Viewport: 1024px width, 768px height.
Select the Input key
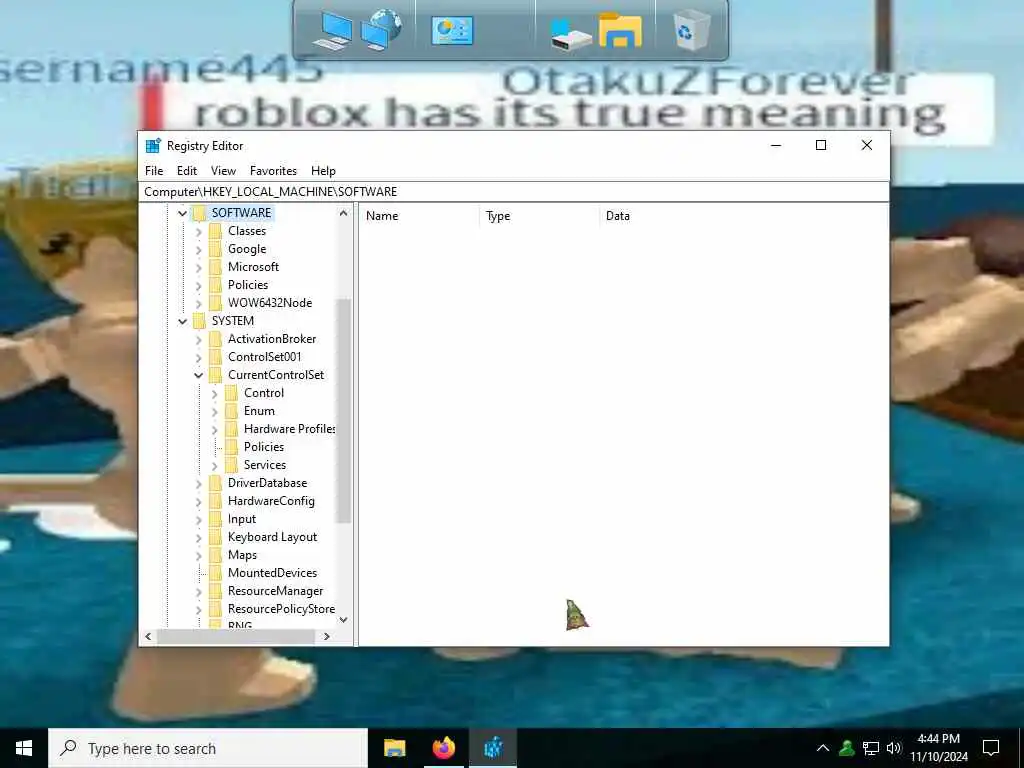[242, 519]
